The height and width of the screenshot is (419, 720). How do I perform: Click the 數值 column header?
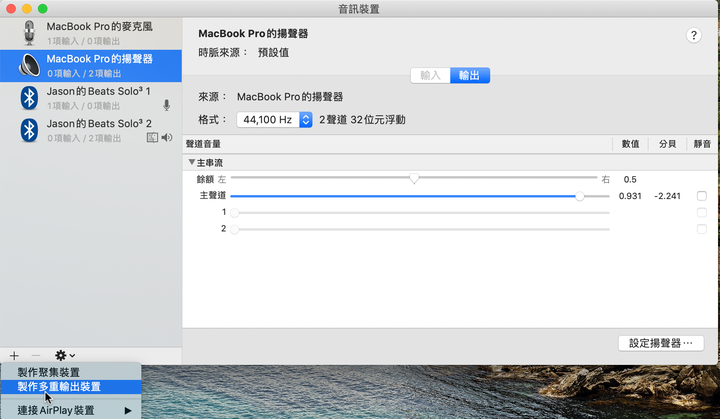(x=630, y=144)
